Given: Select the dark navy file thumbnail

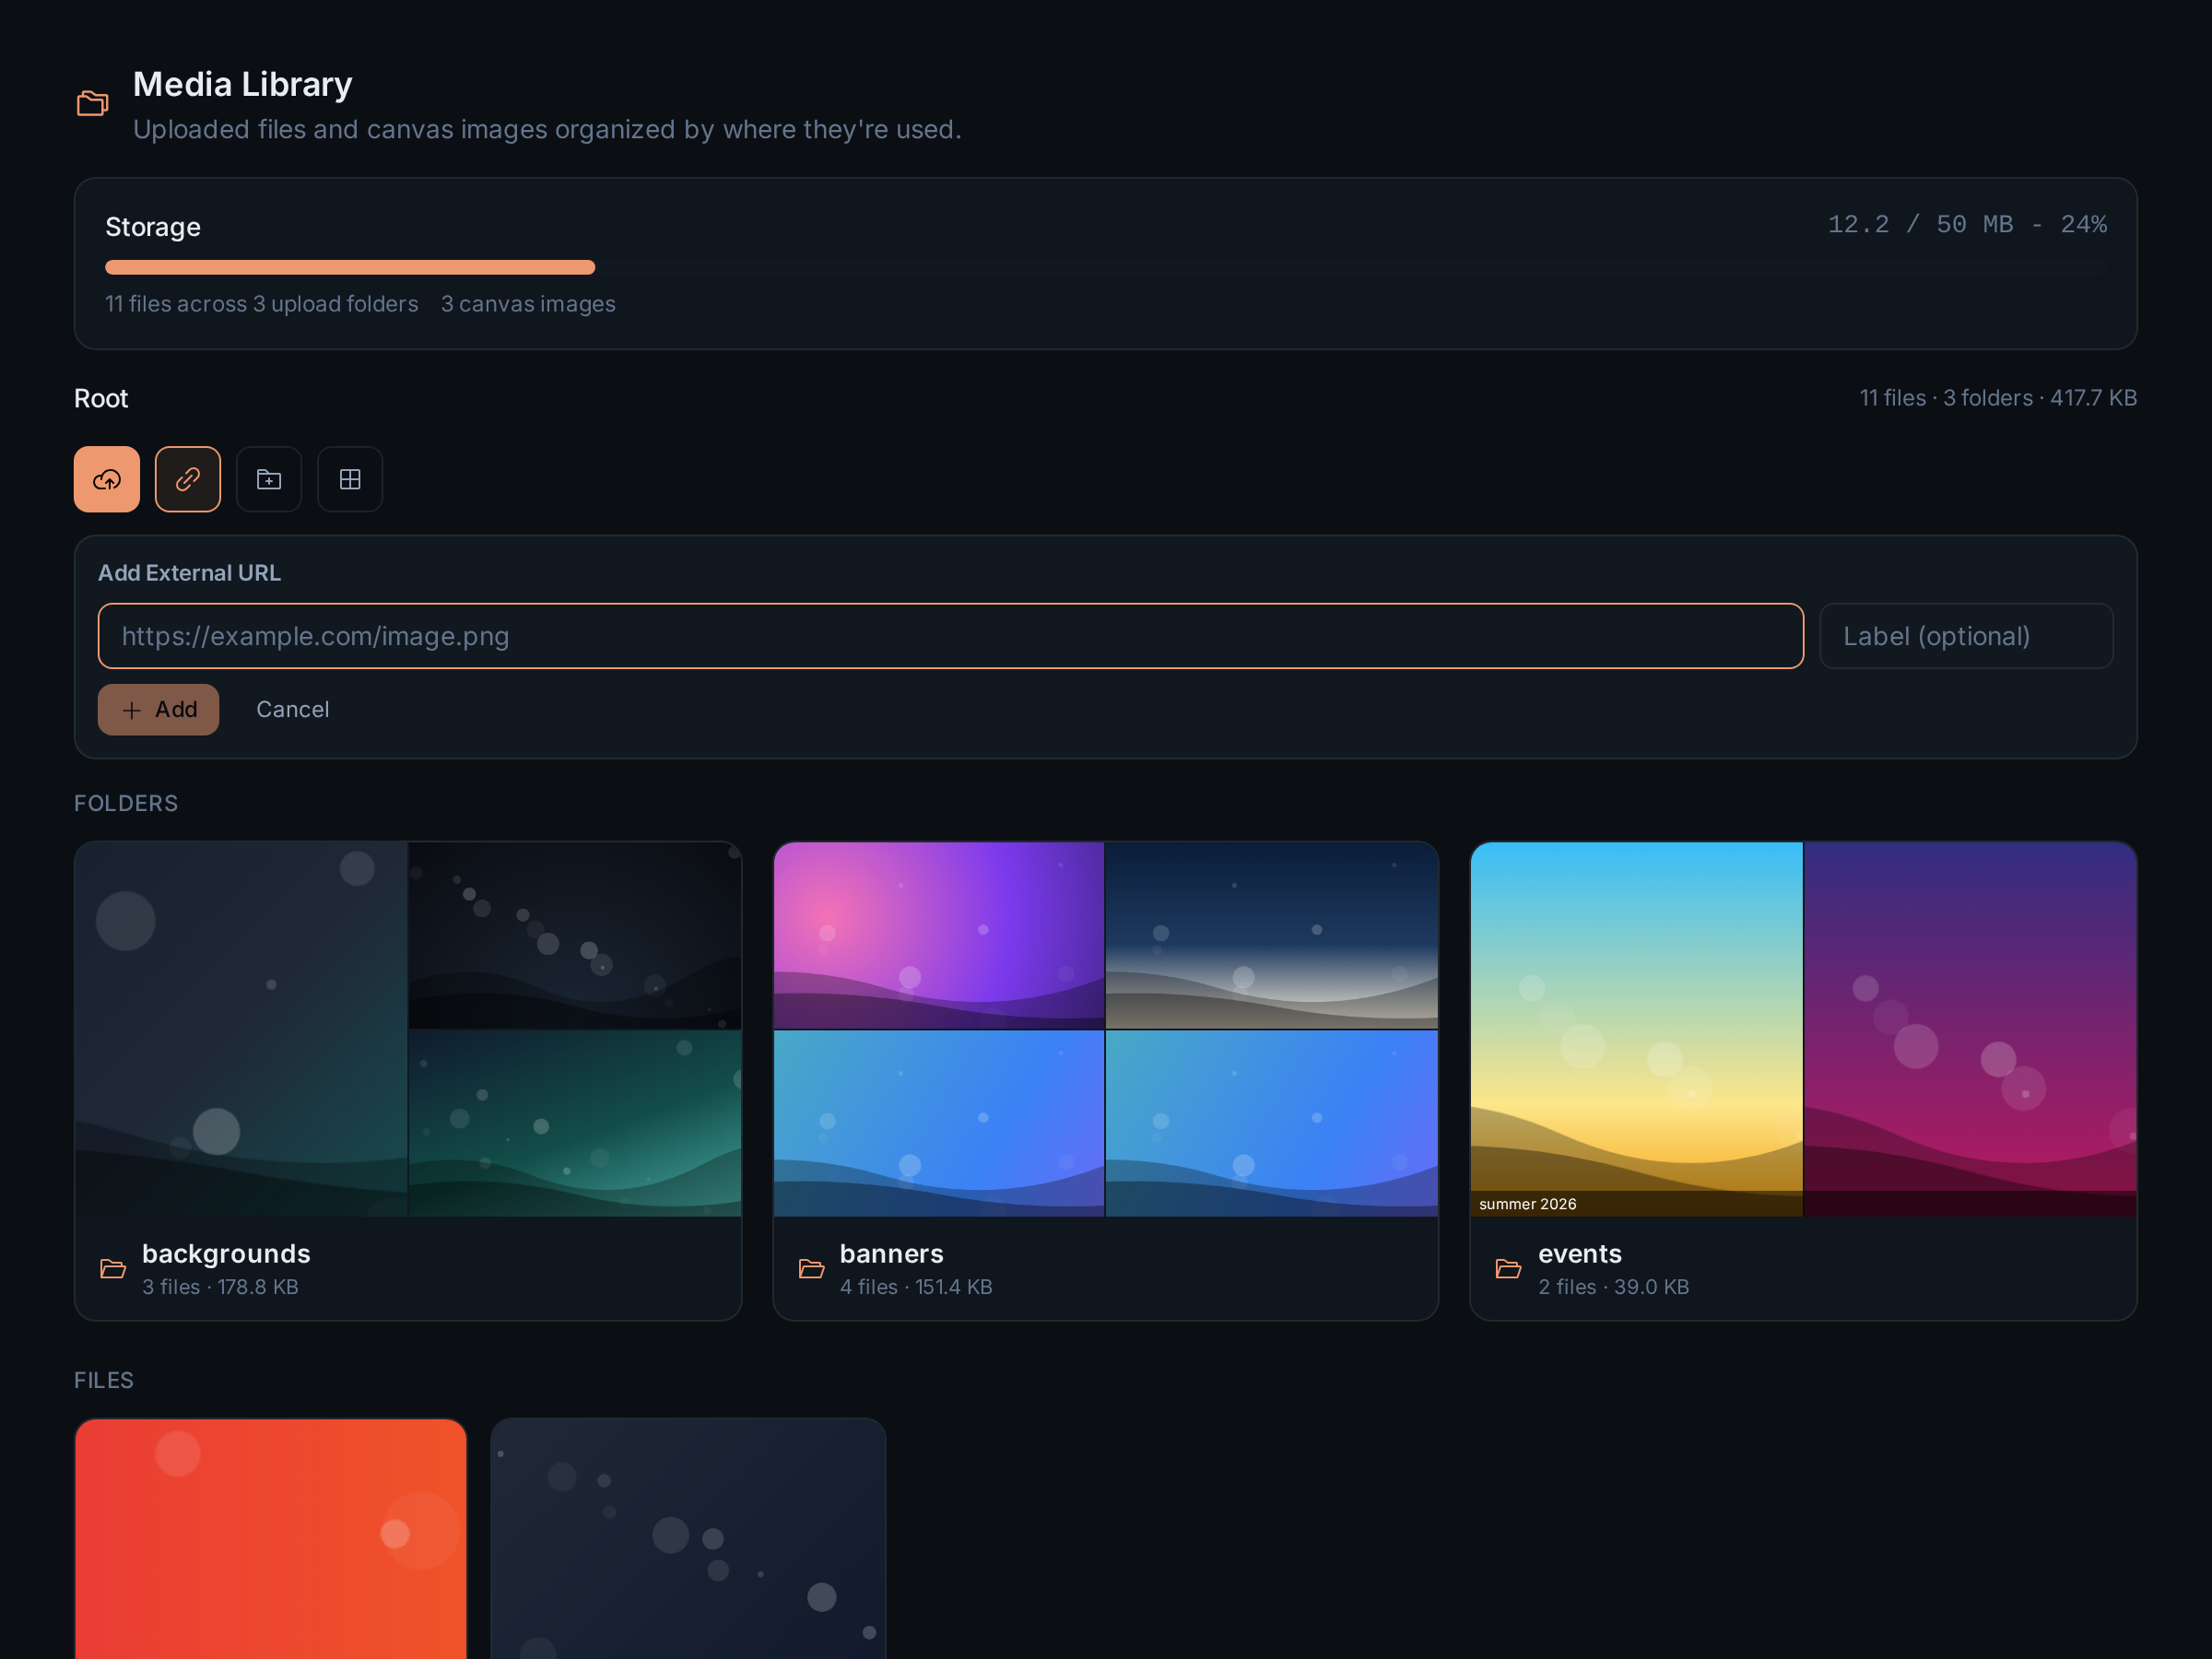Looking at the screenshot, I should click(688, 1538).
